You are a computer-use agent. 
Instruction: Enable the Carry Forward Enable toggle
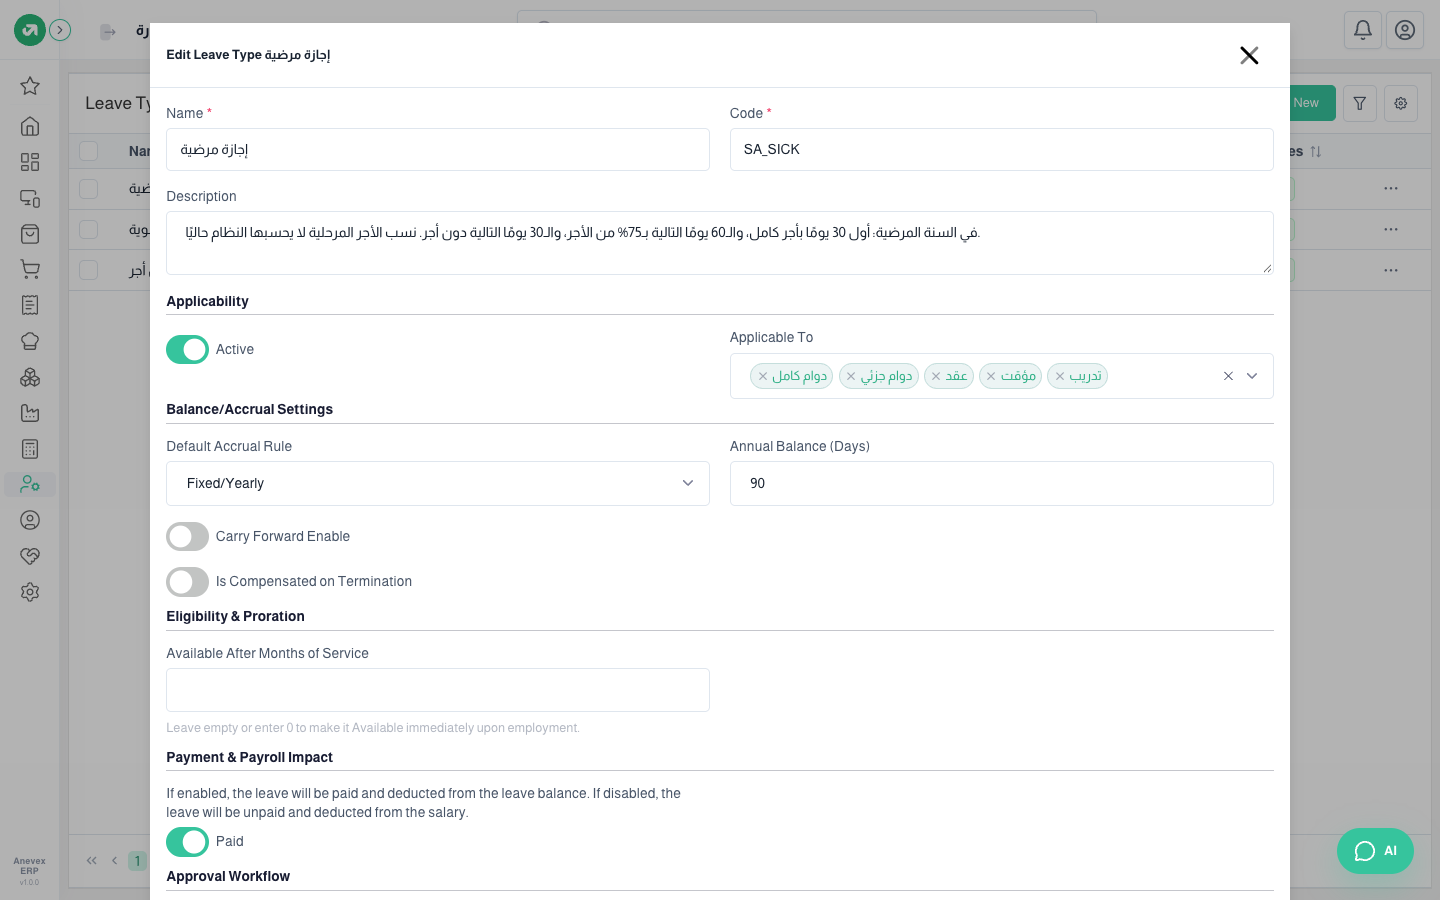coord(187,537)
